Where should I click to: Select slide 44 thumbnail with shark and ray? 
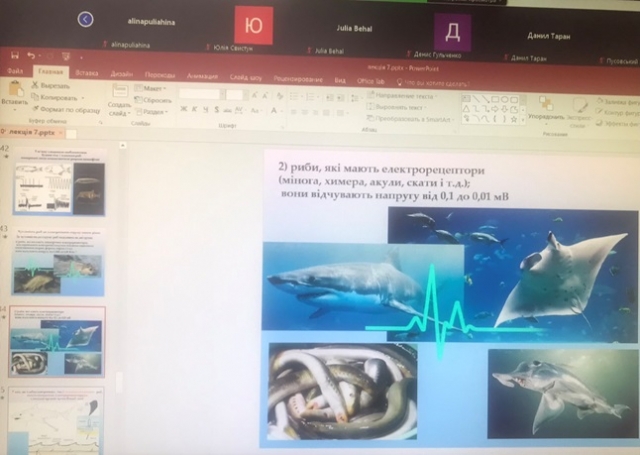pos(57,342)
